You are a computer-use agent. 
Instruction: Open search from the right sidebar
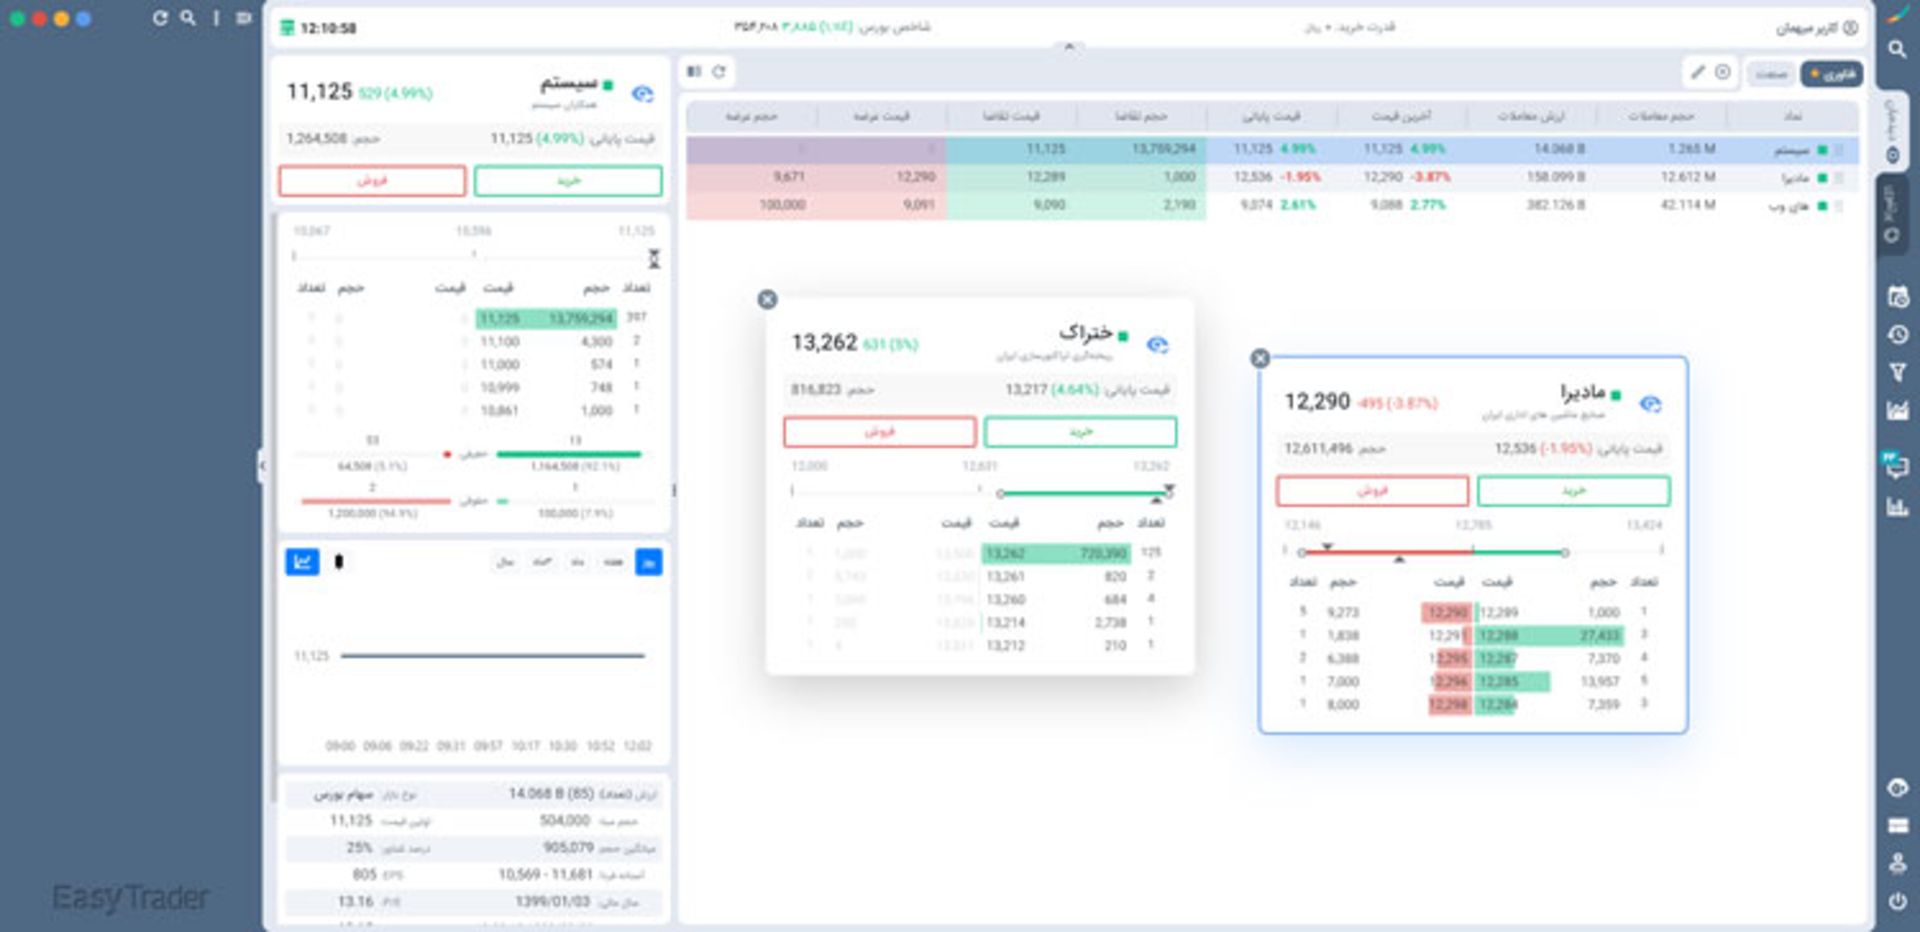1897,47
